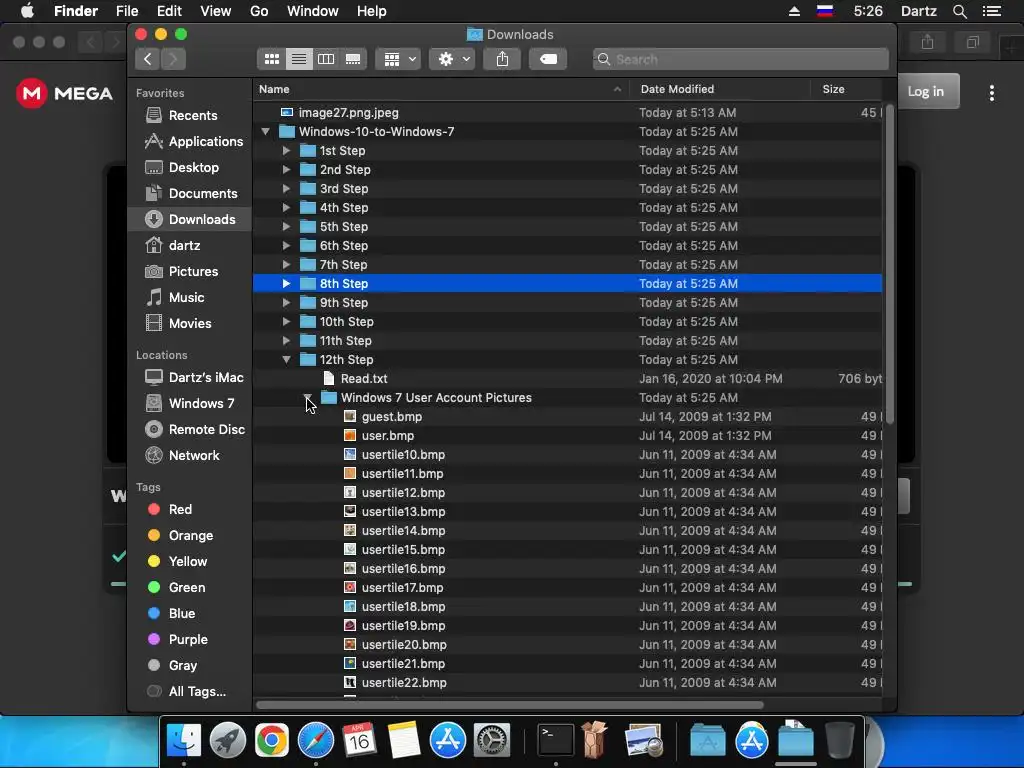Click Log in on the MEGA page
This screenshot has width=1024, height=768.
point(925,91)
